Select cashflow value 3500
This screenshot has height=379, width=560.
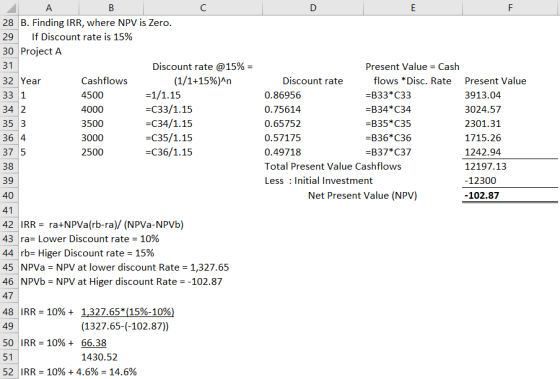pyautogui.click(x=92, y=124)
